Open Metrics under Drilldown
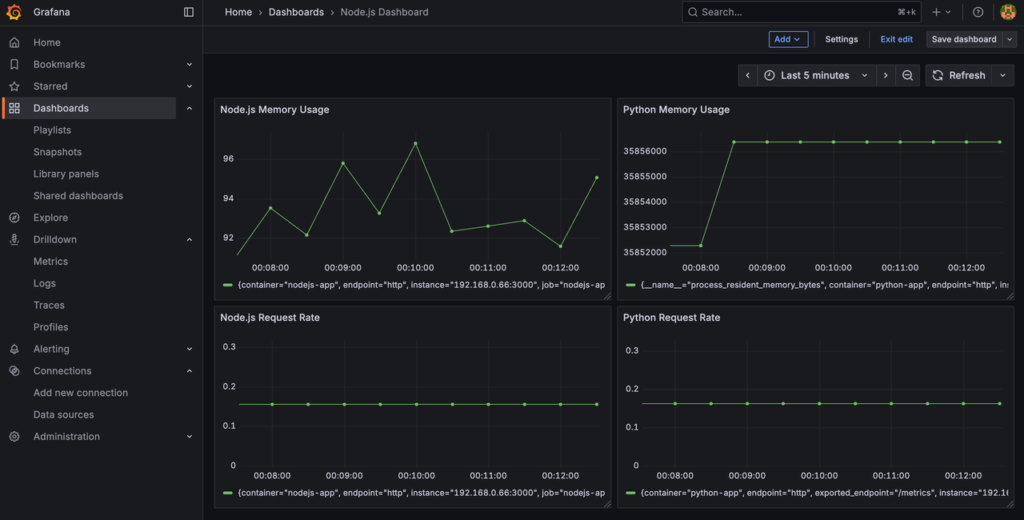Image resolution: width=1024 pixels, height=520 pixels. [x=50, y=261]
